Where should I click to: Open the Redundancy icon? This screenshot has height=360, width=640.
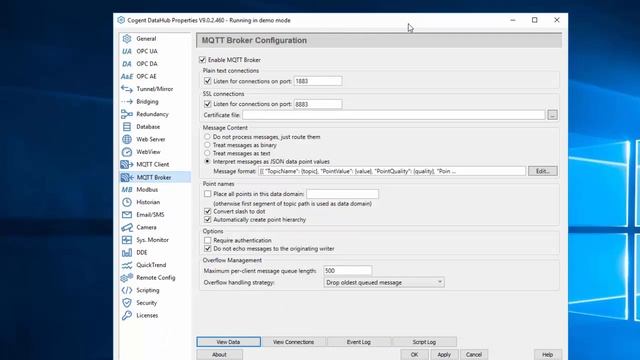[x=127, y=114]
